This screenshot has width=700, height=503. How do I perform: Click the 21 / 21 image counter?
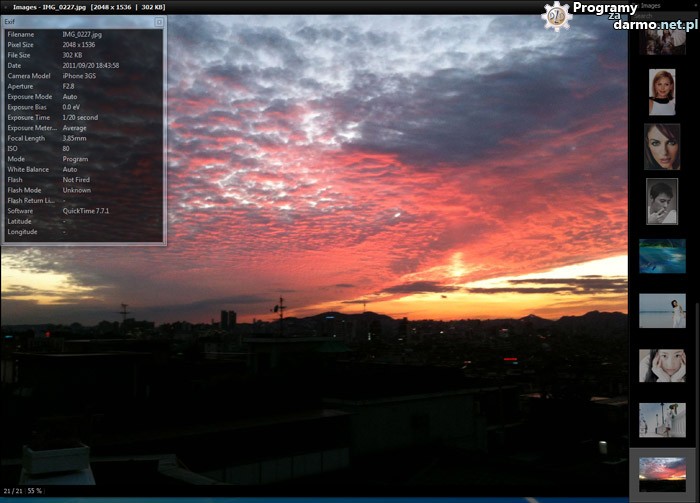coord(13,491)
